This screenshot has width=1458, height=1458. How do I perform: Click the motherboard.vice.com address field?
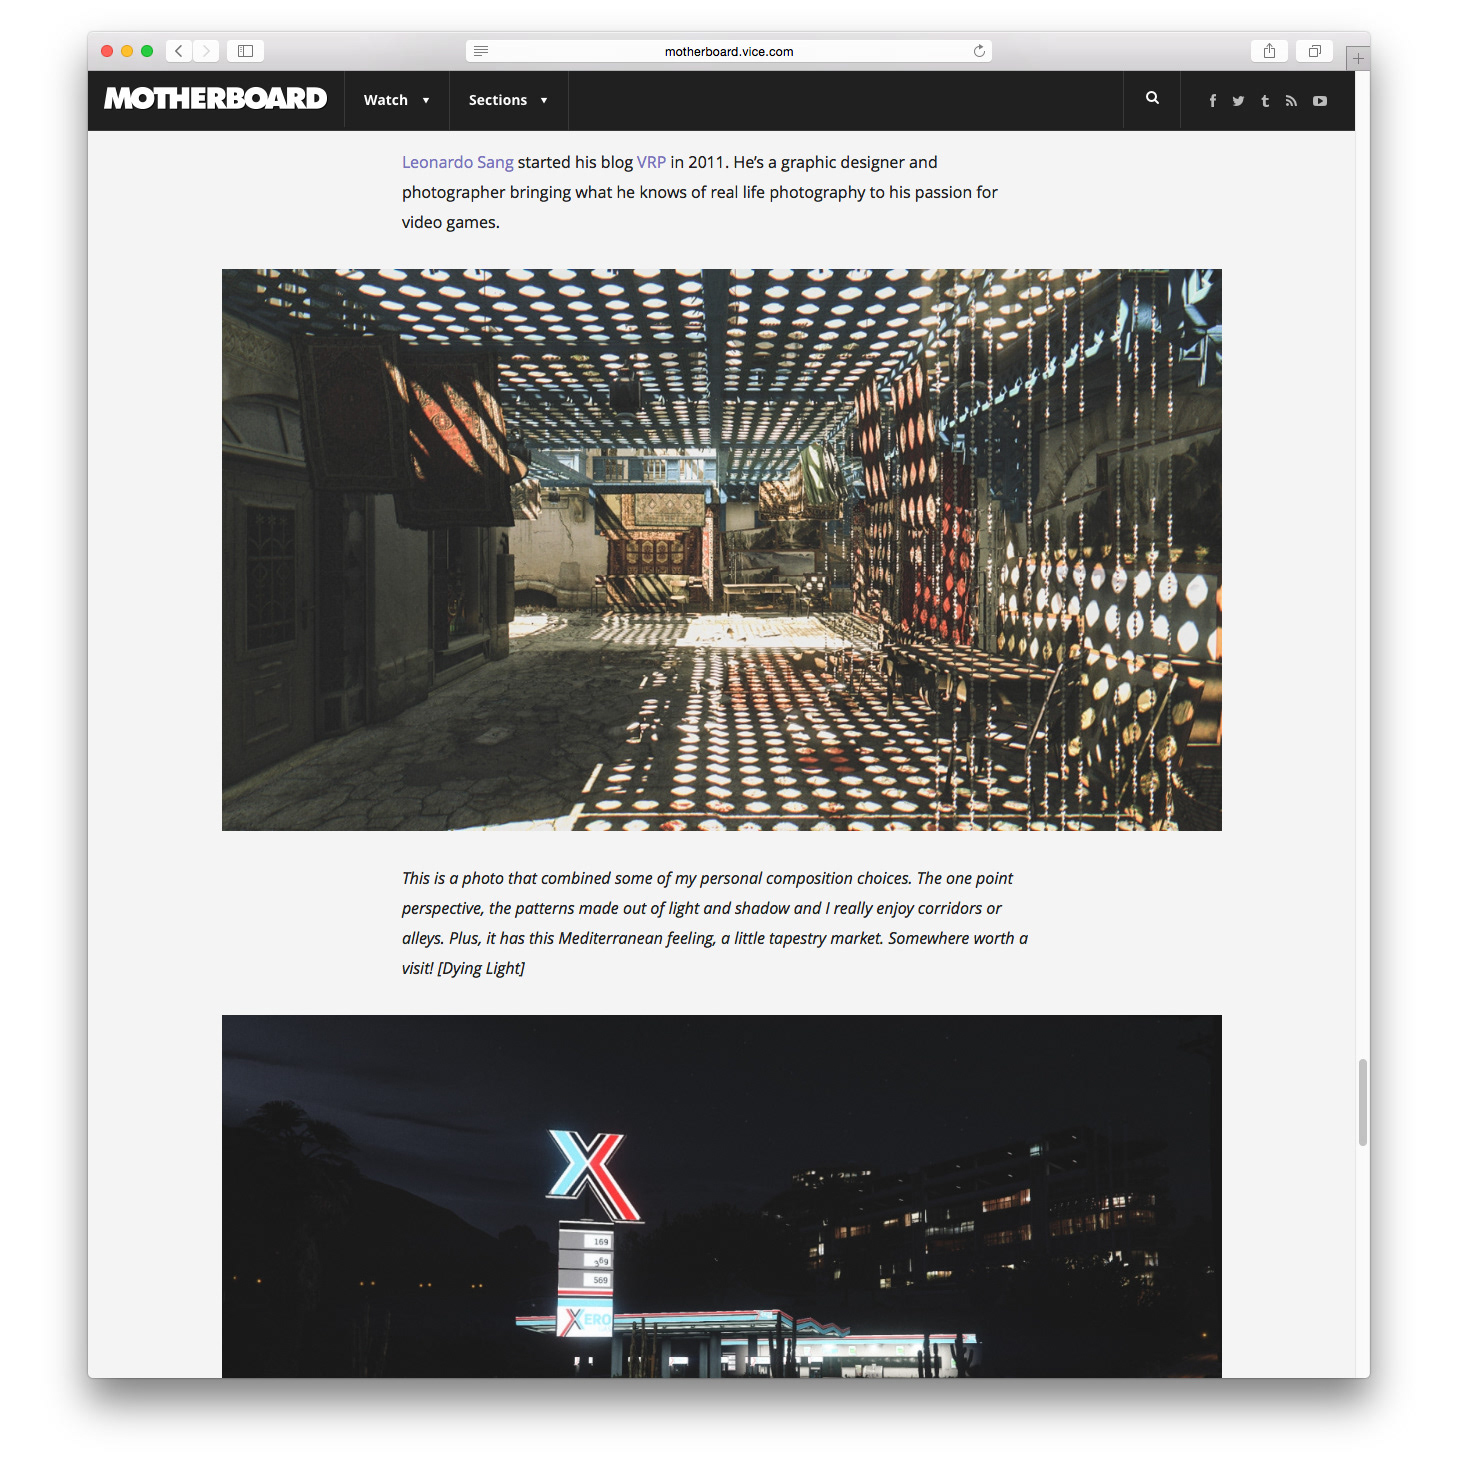coord(729,51)
